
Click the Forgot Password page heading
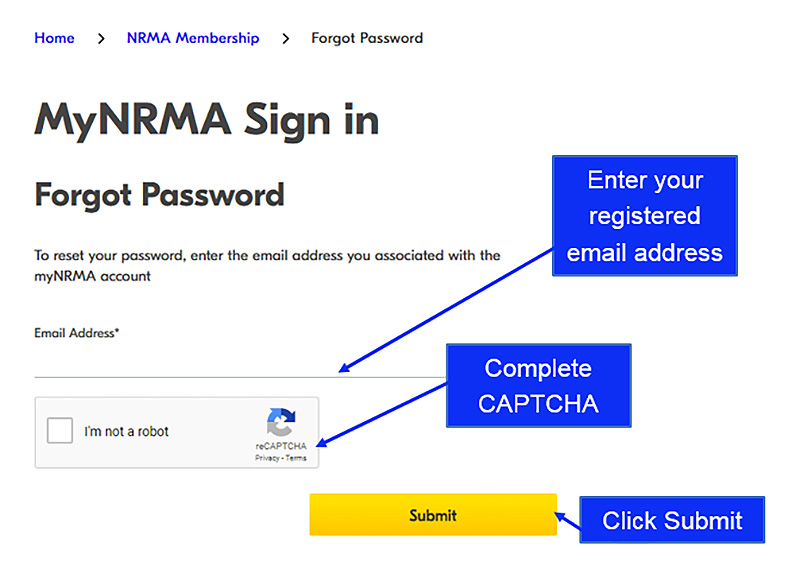pos(158,196)
